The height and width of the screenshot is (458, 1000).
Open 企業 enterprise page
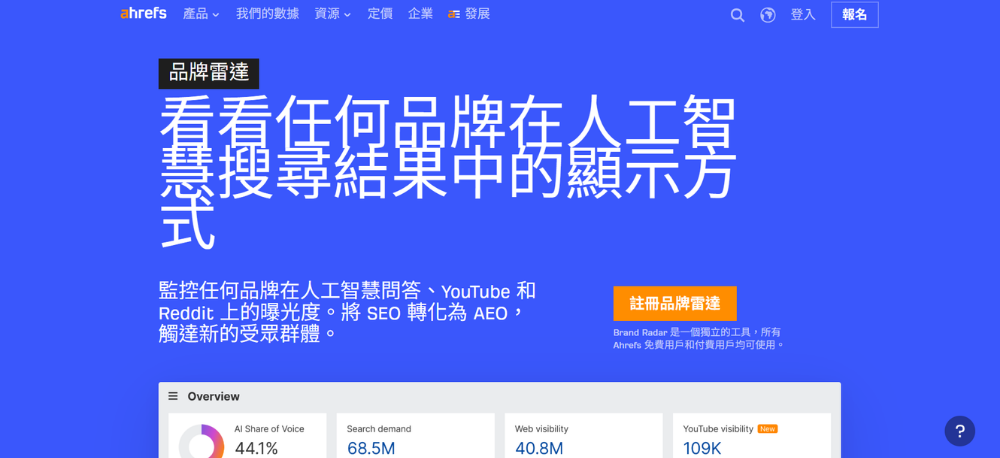point(420,14)
